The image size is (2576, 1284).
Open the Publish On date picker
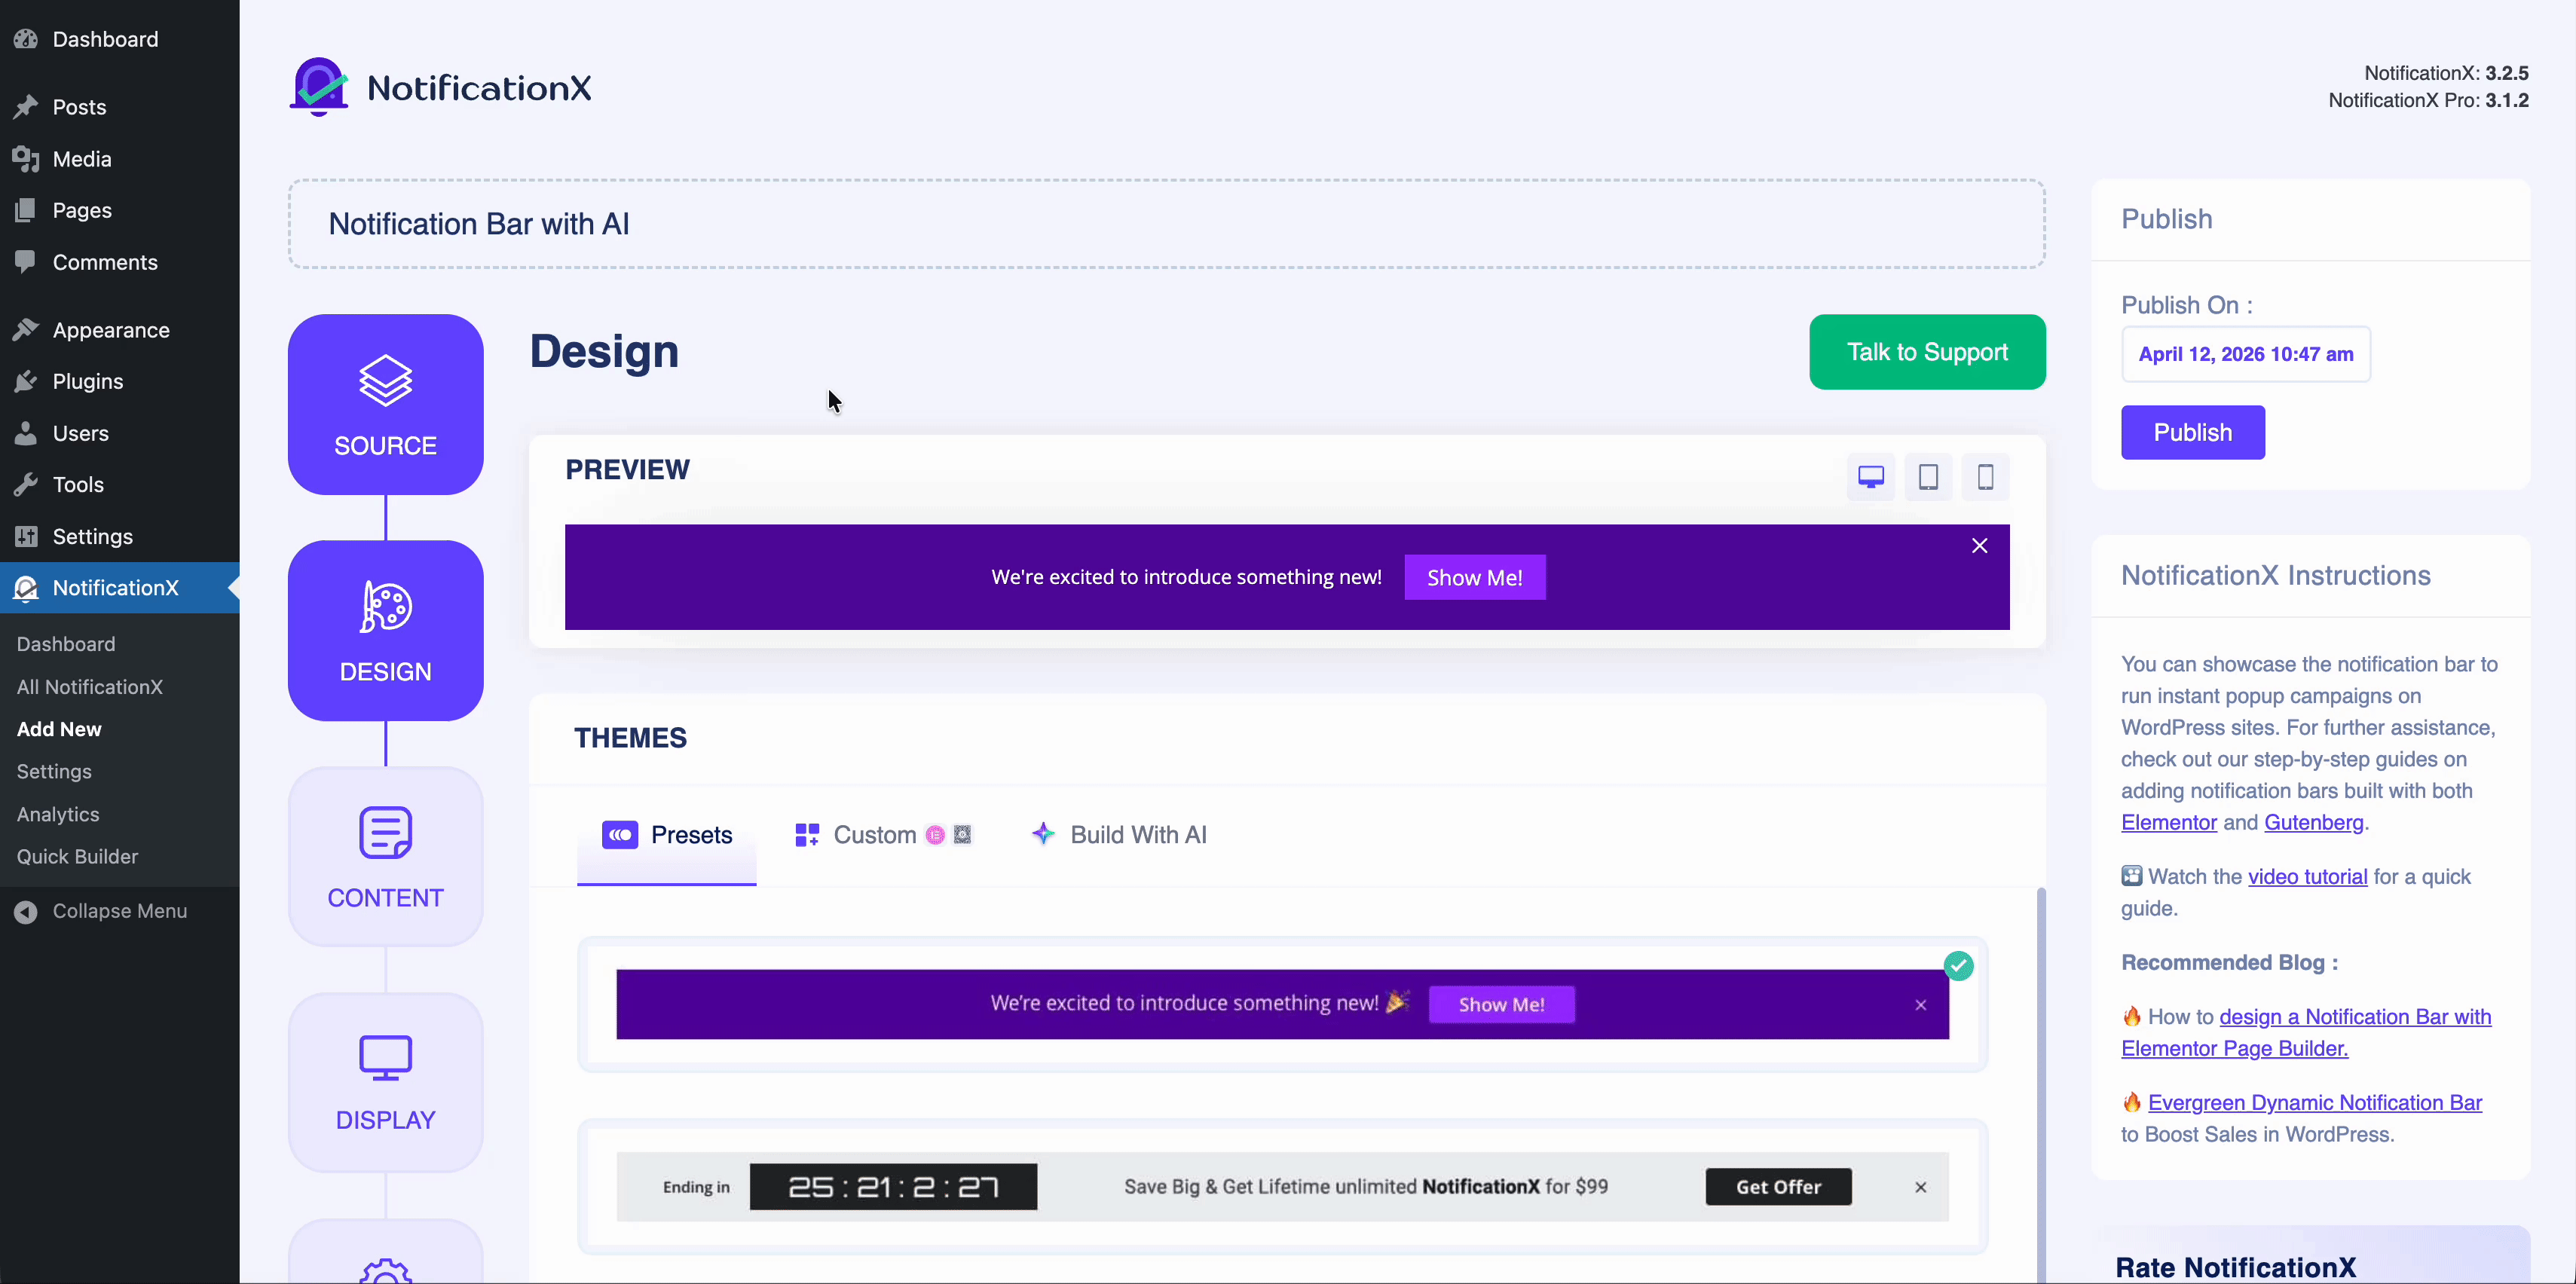[2245, 354]
